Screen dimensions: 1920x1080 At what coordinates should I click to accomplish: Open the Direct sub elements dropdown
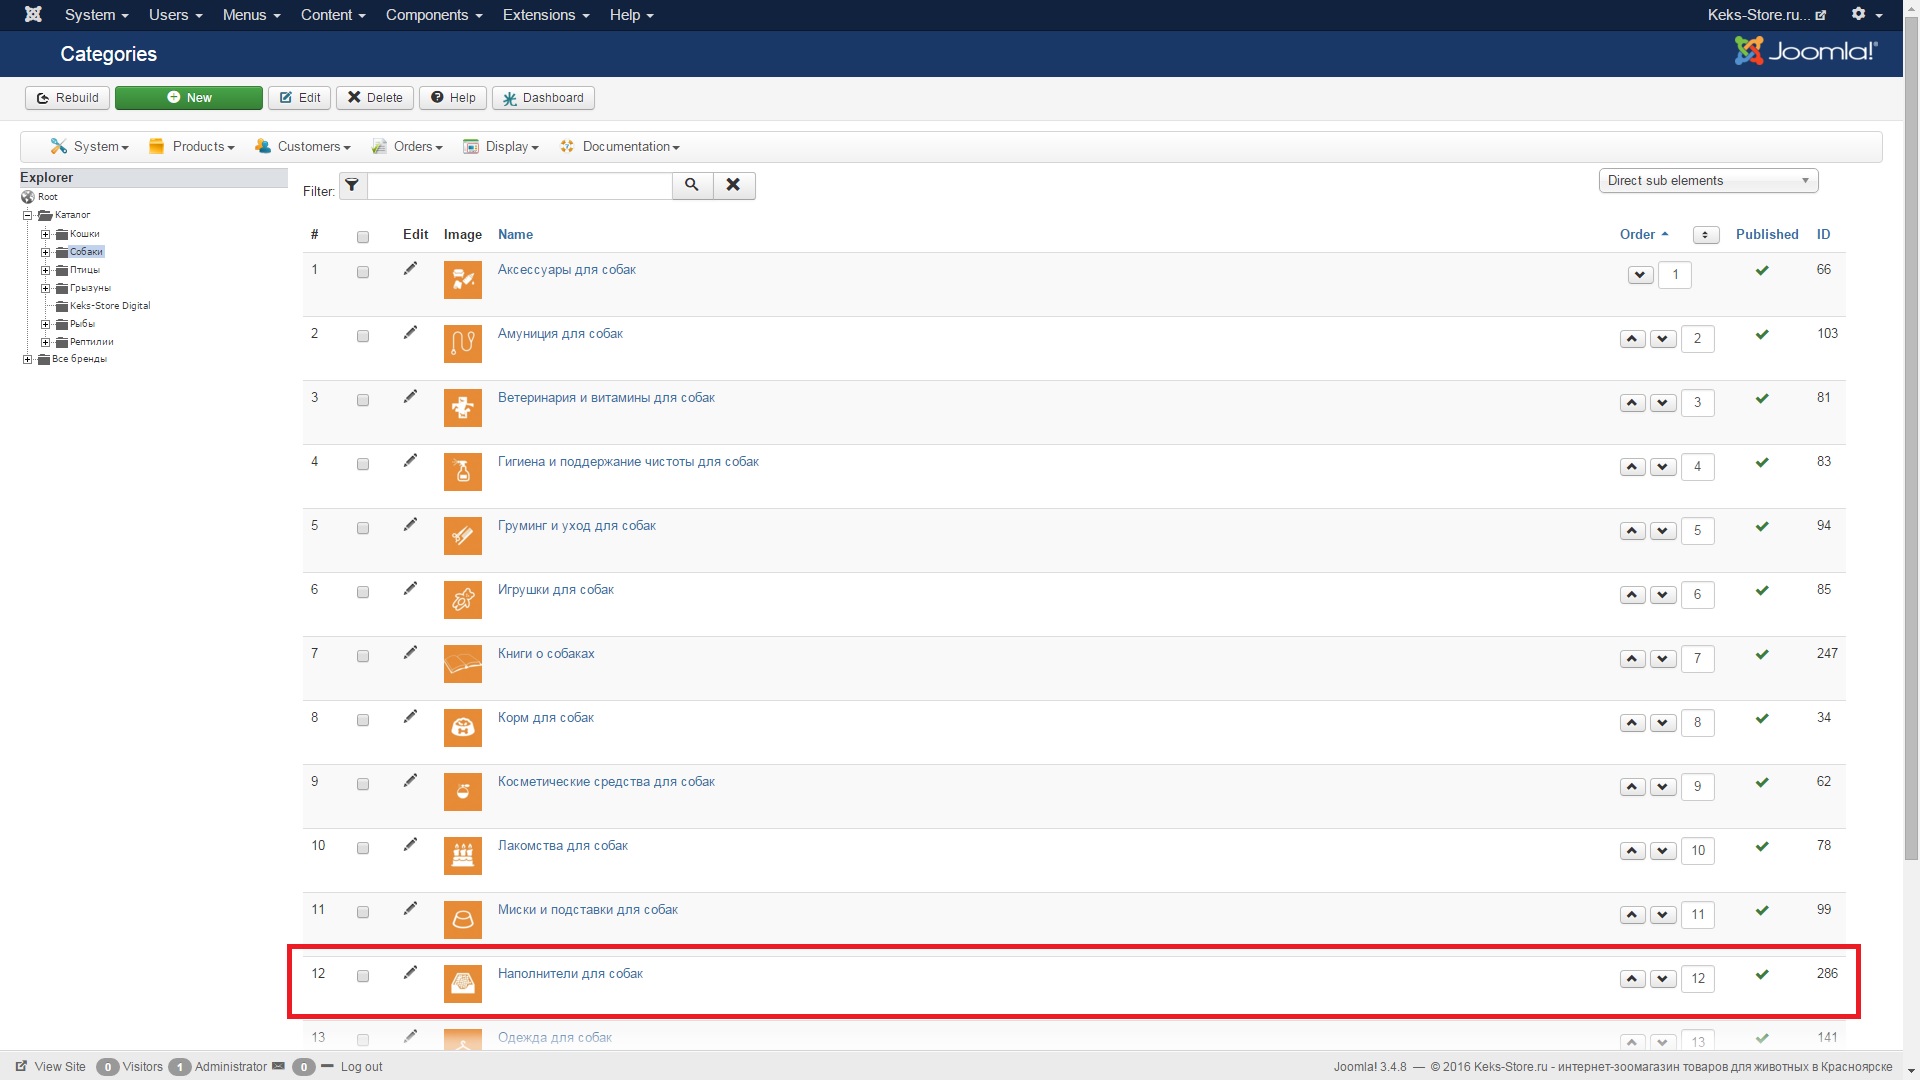(1707, 181)
